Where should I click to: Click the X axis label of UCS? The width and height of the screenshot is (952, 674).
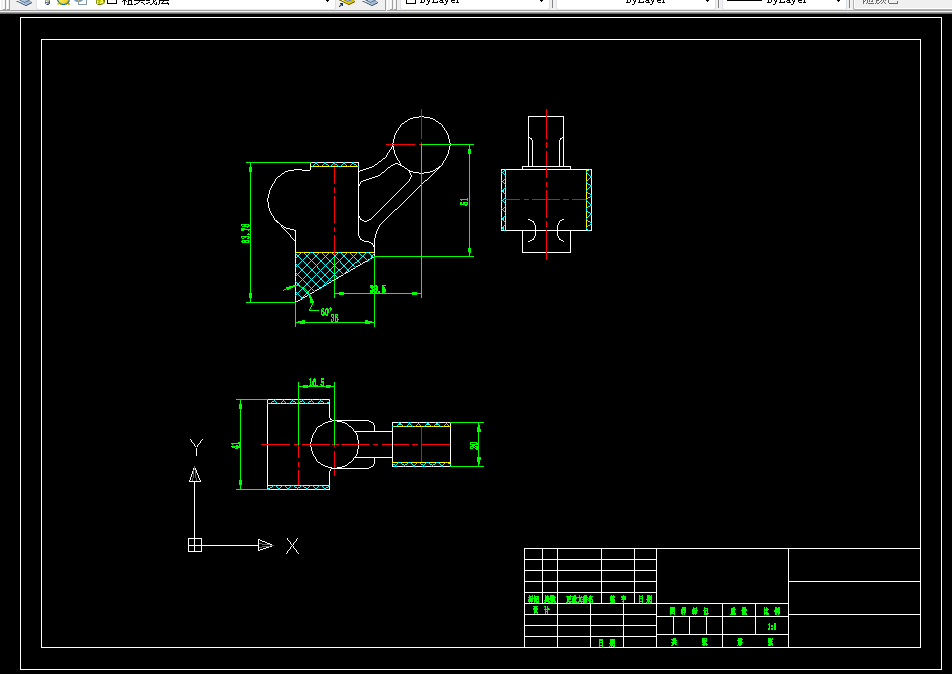pyautogui.click(x=293, y=546)
